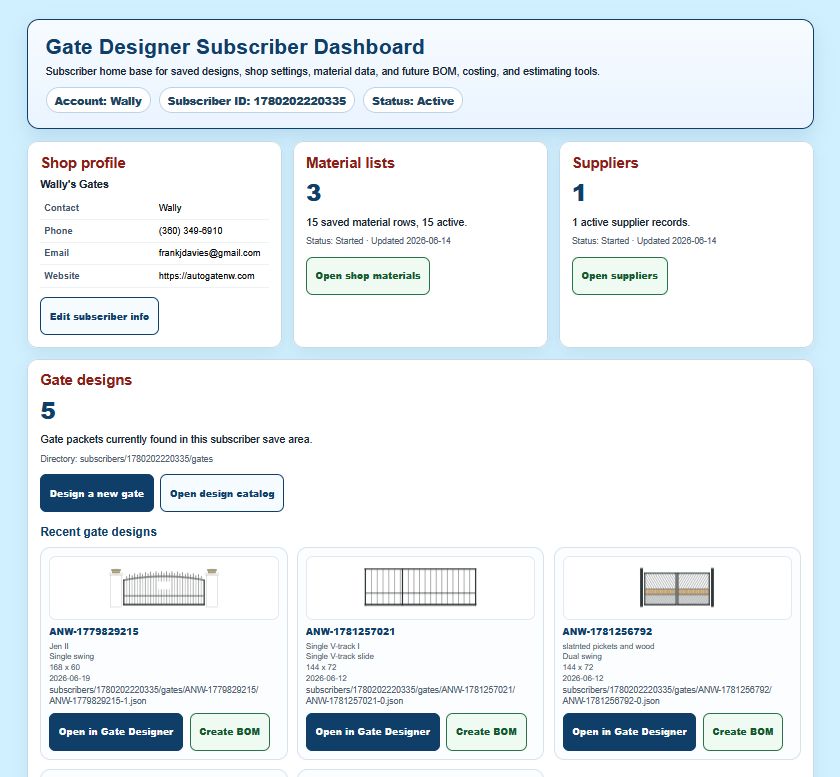Click the date 2026-06-19
The image size is (840, 777).
point(70,678)
